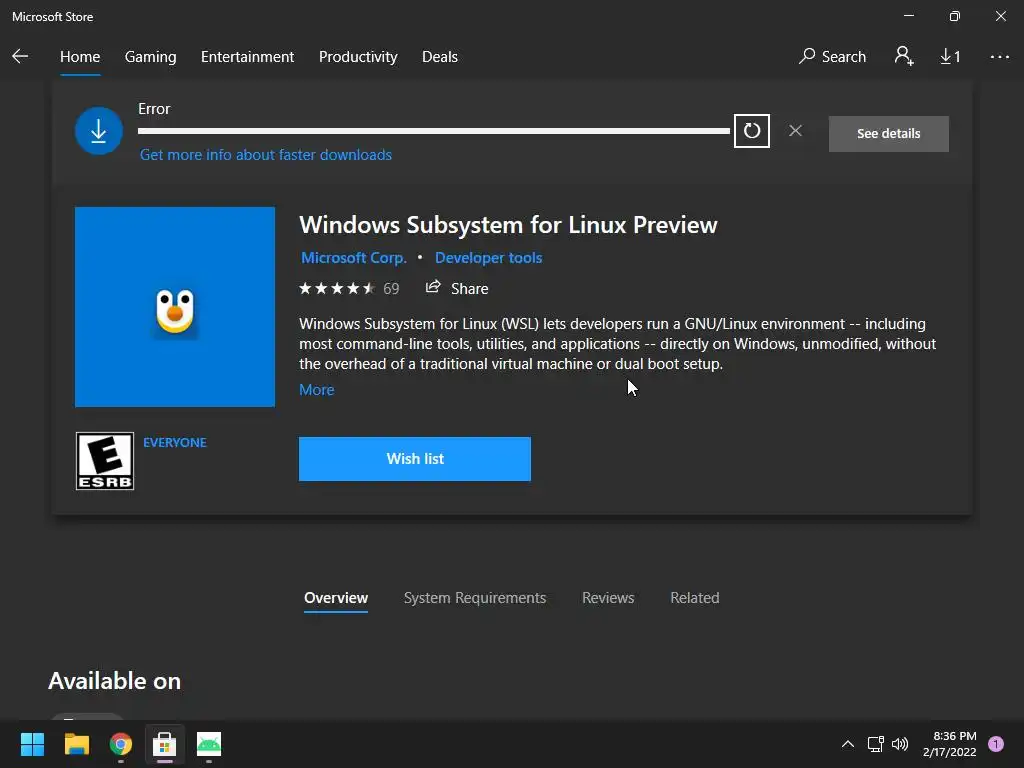1024x768 pixels.
Task: Open the Productivity tab
Action: [x=358, y=57]
